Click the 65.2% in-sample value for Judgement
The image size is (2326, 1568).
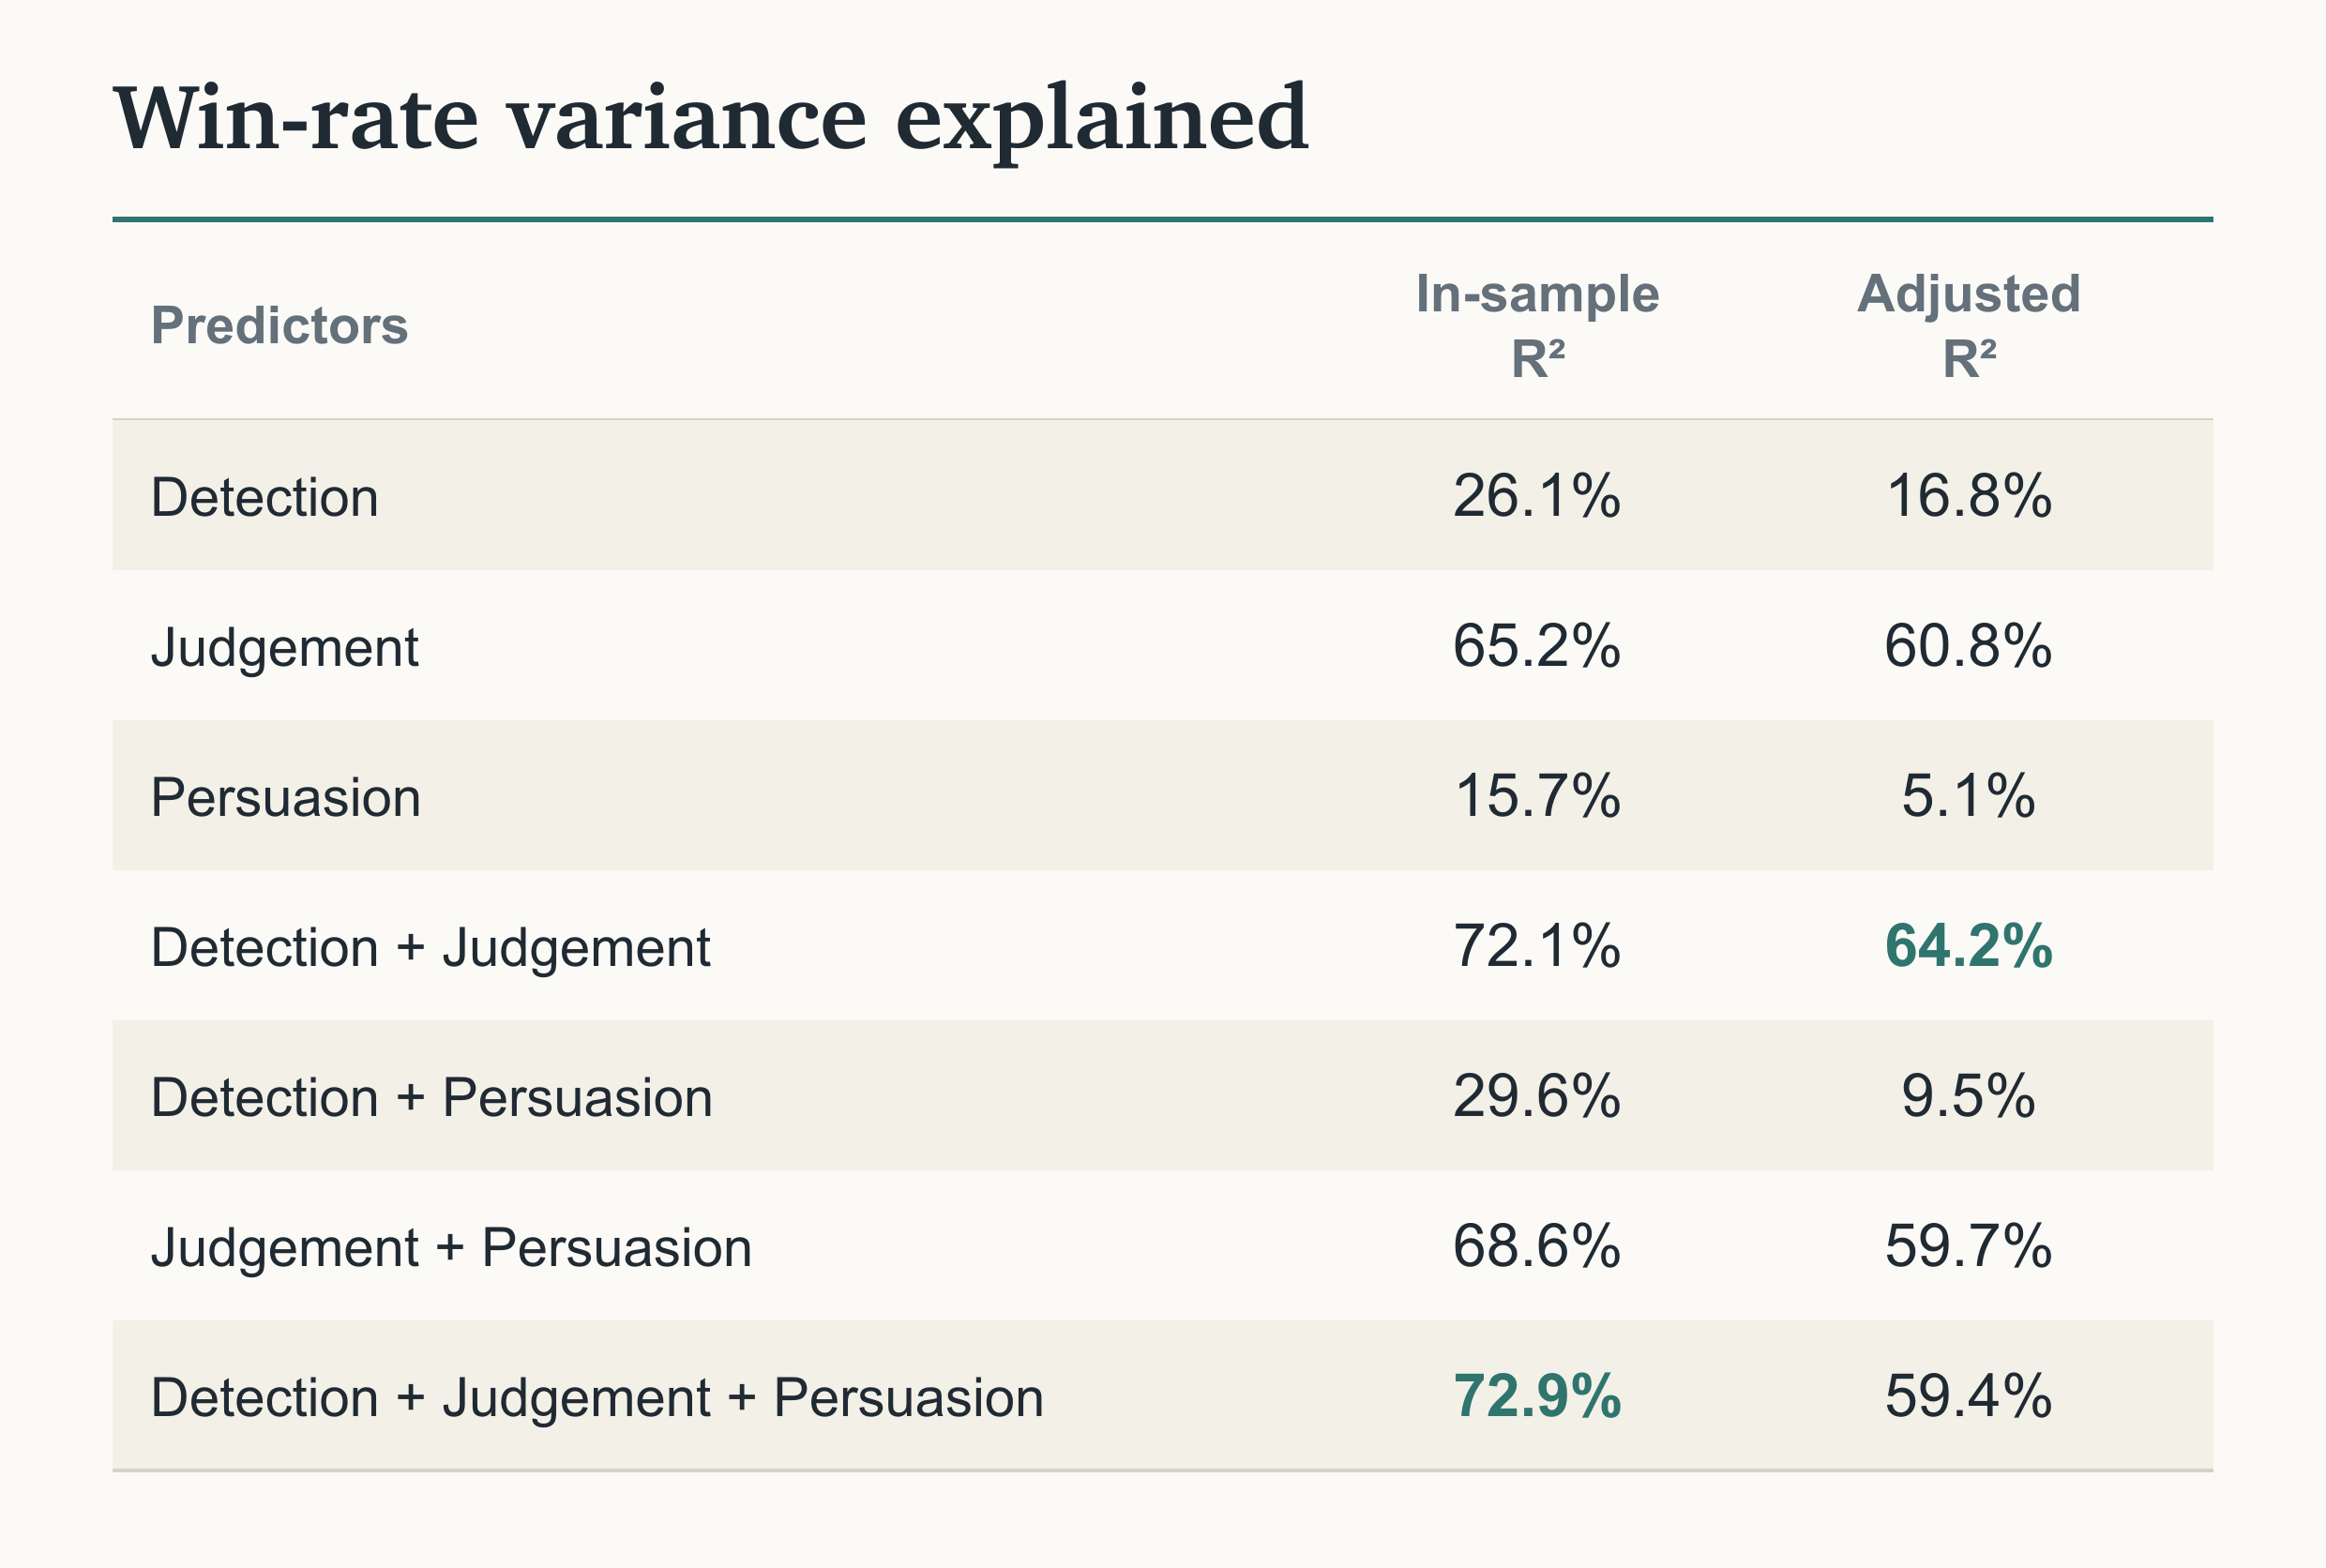click(1537, 646)
